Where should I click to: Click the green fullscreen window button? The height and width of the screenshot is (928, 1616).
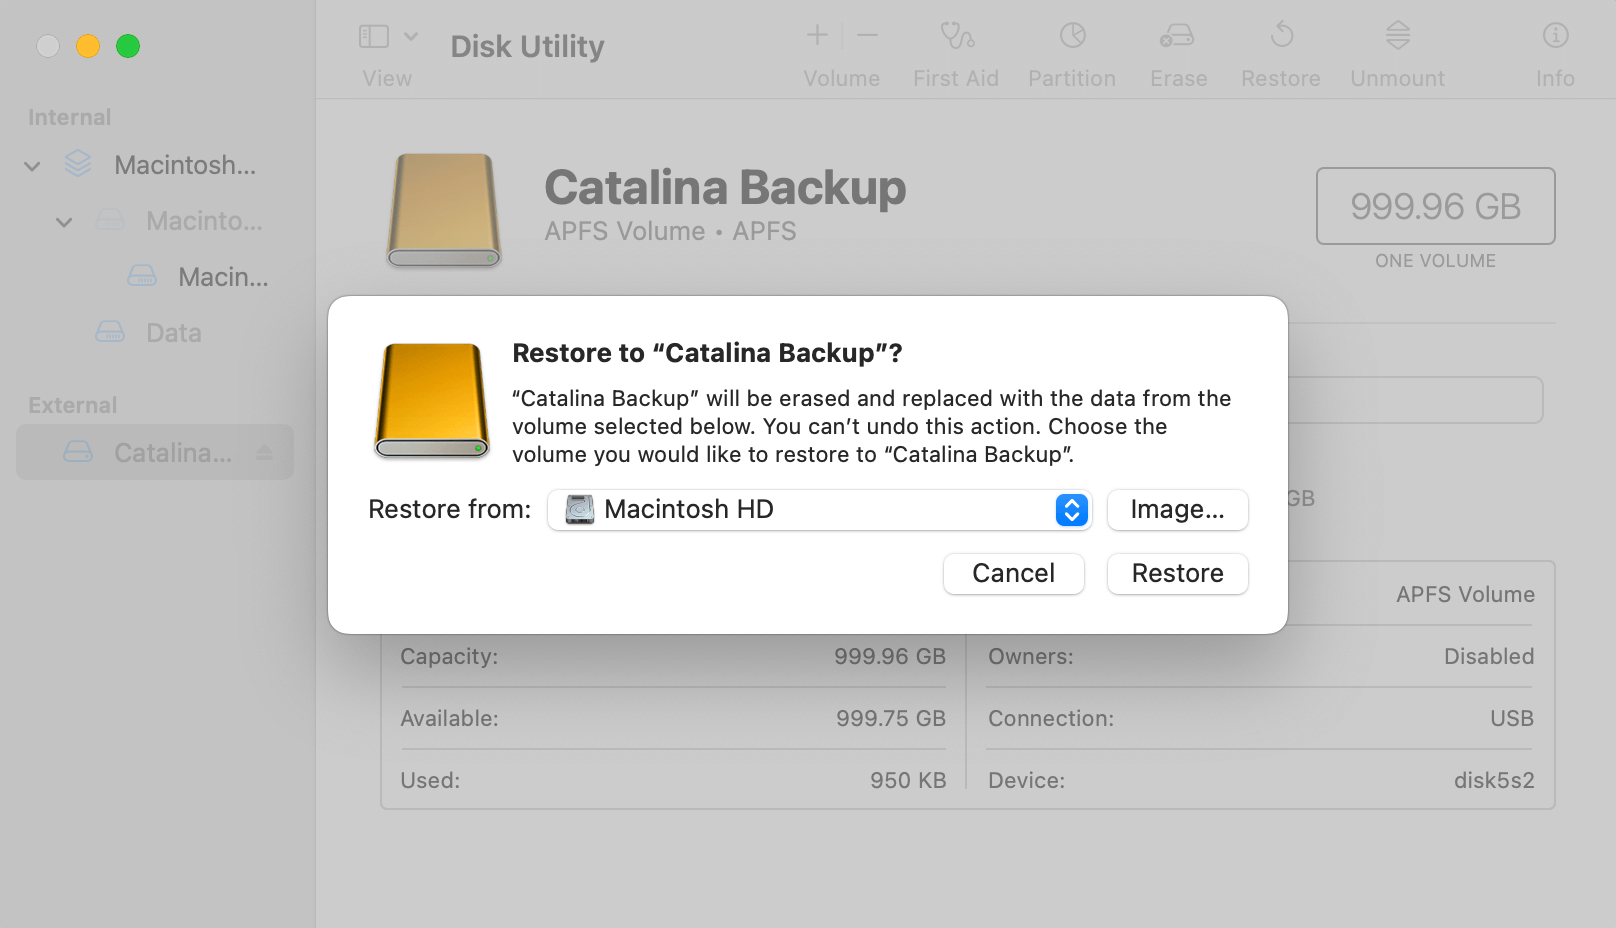[128, 45]
